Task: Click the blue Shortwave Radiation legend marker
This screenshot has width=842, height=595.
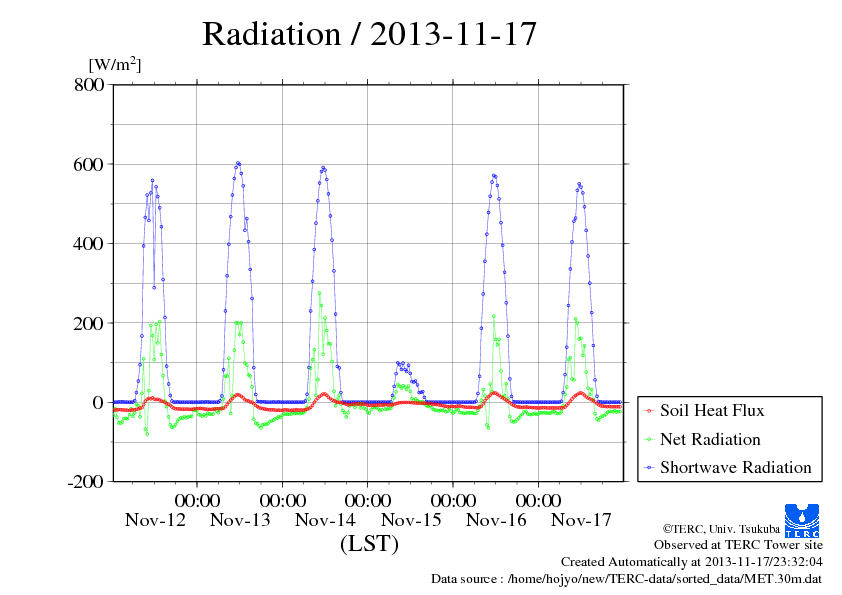Action: (650, 468)
